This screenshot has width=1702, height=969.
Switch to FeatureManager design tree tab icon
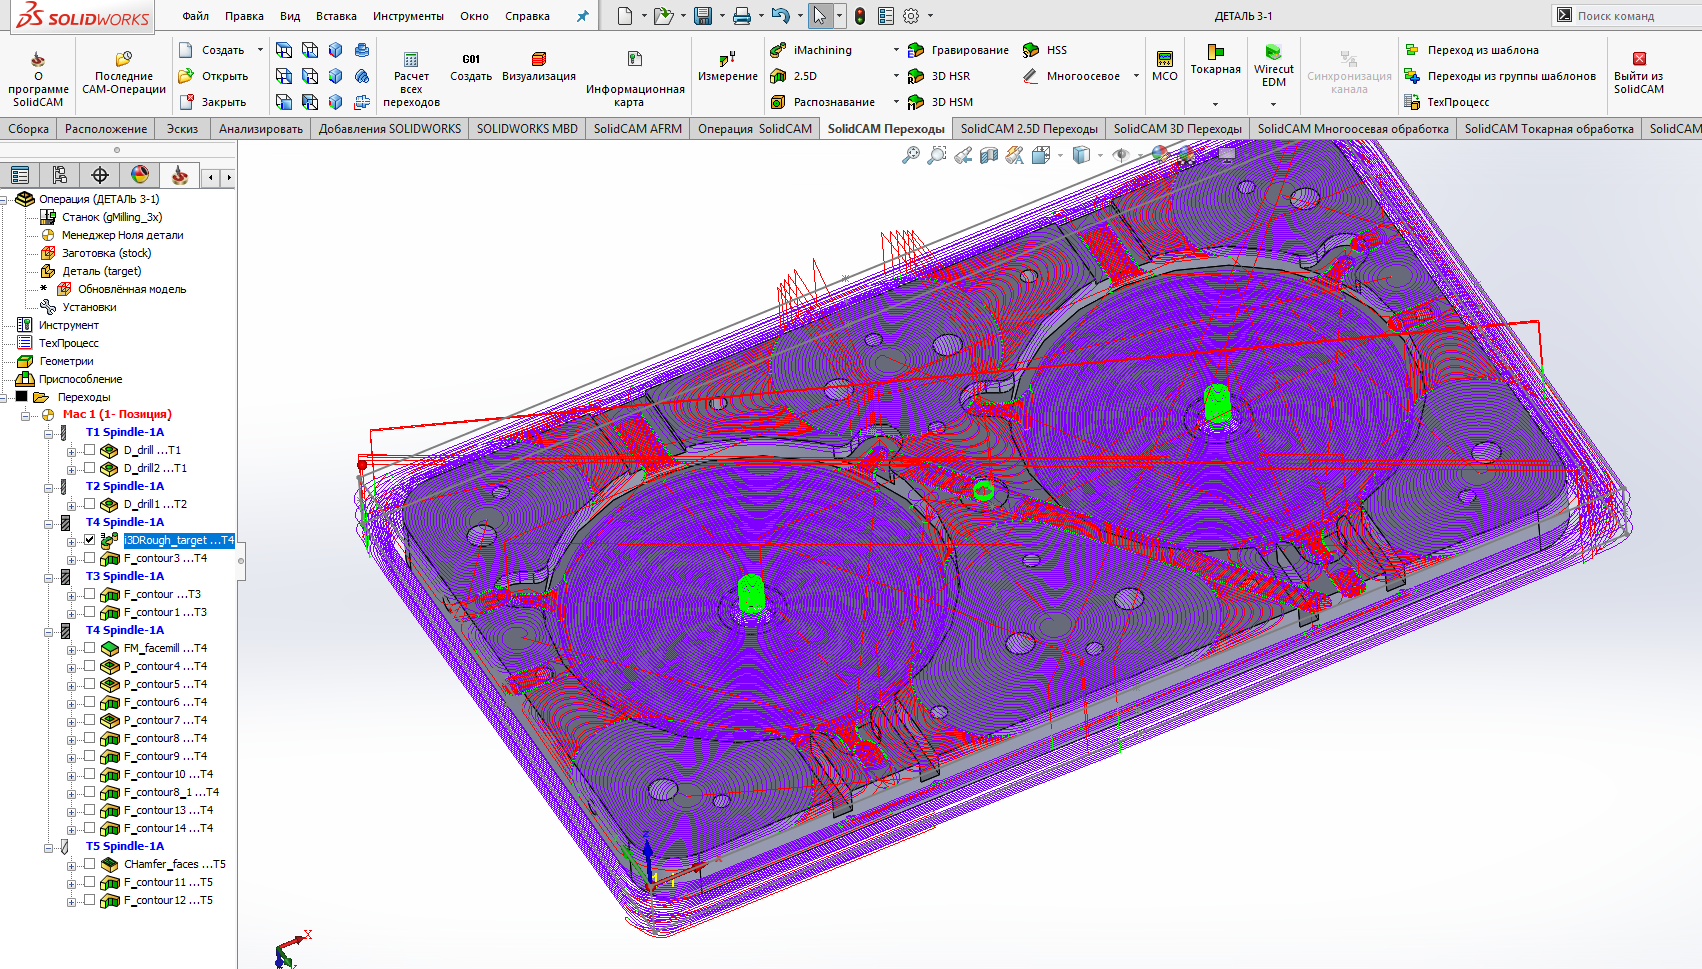click(x=20, y=175)
